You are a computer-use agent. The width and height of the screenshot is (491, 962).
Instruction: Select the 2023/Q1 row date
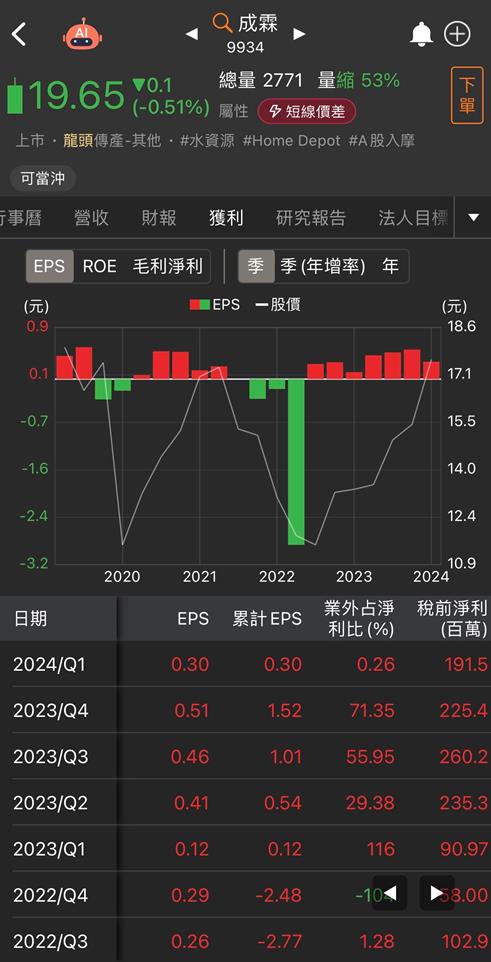tap(50, 849)
